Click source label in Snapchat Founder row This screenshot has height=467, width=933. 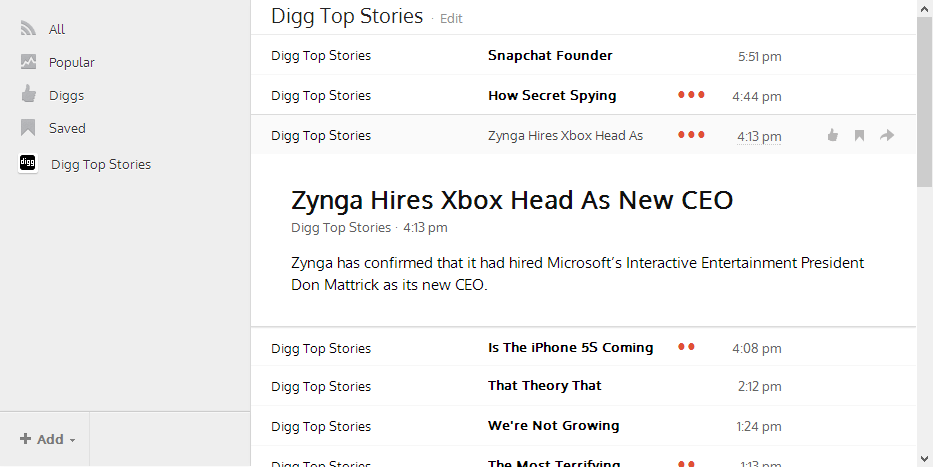pyautogui.click(x=321, y=56)
